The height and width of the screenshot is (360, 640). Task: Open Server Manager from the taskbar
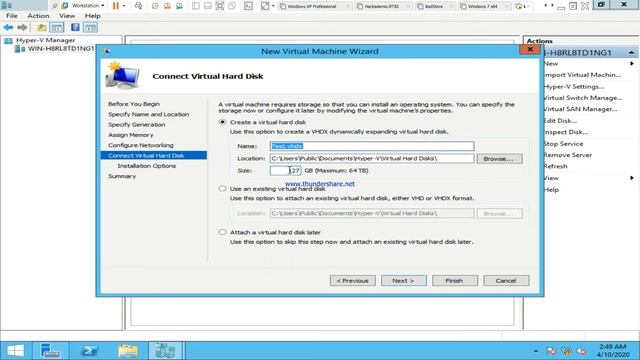click(x=50, y=351)
